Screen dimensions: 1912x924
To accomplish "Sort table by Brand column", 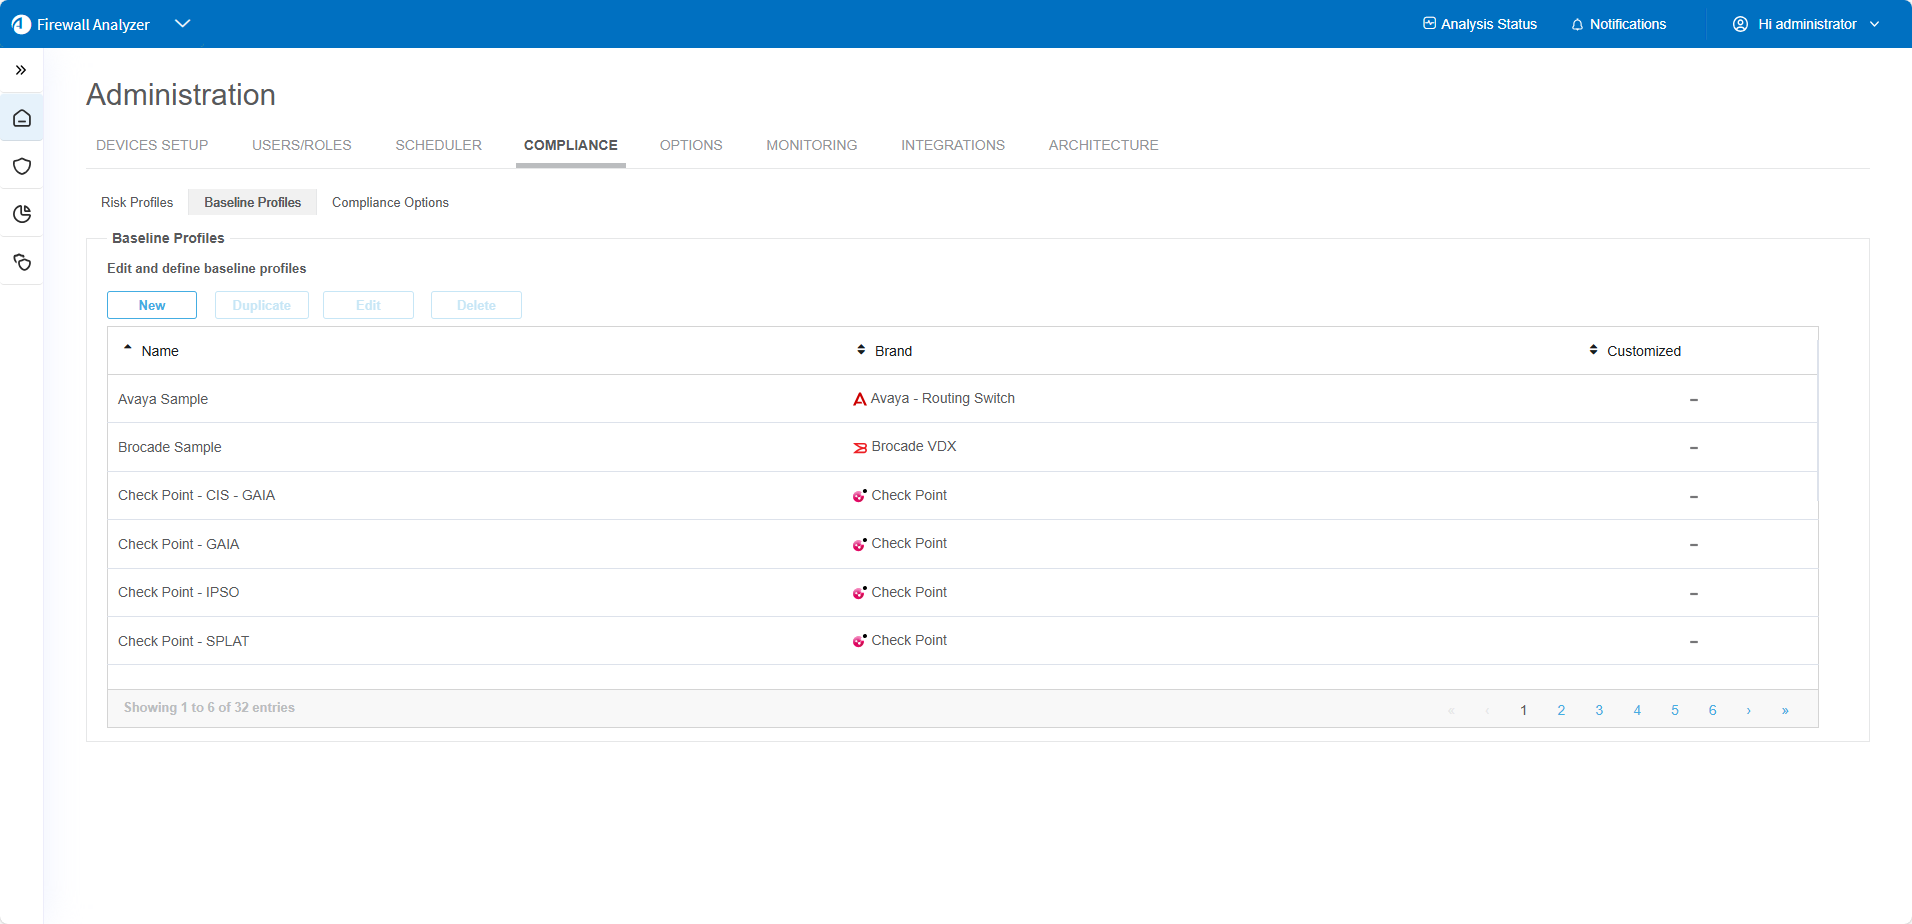I will pos(893,351).
